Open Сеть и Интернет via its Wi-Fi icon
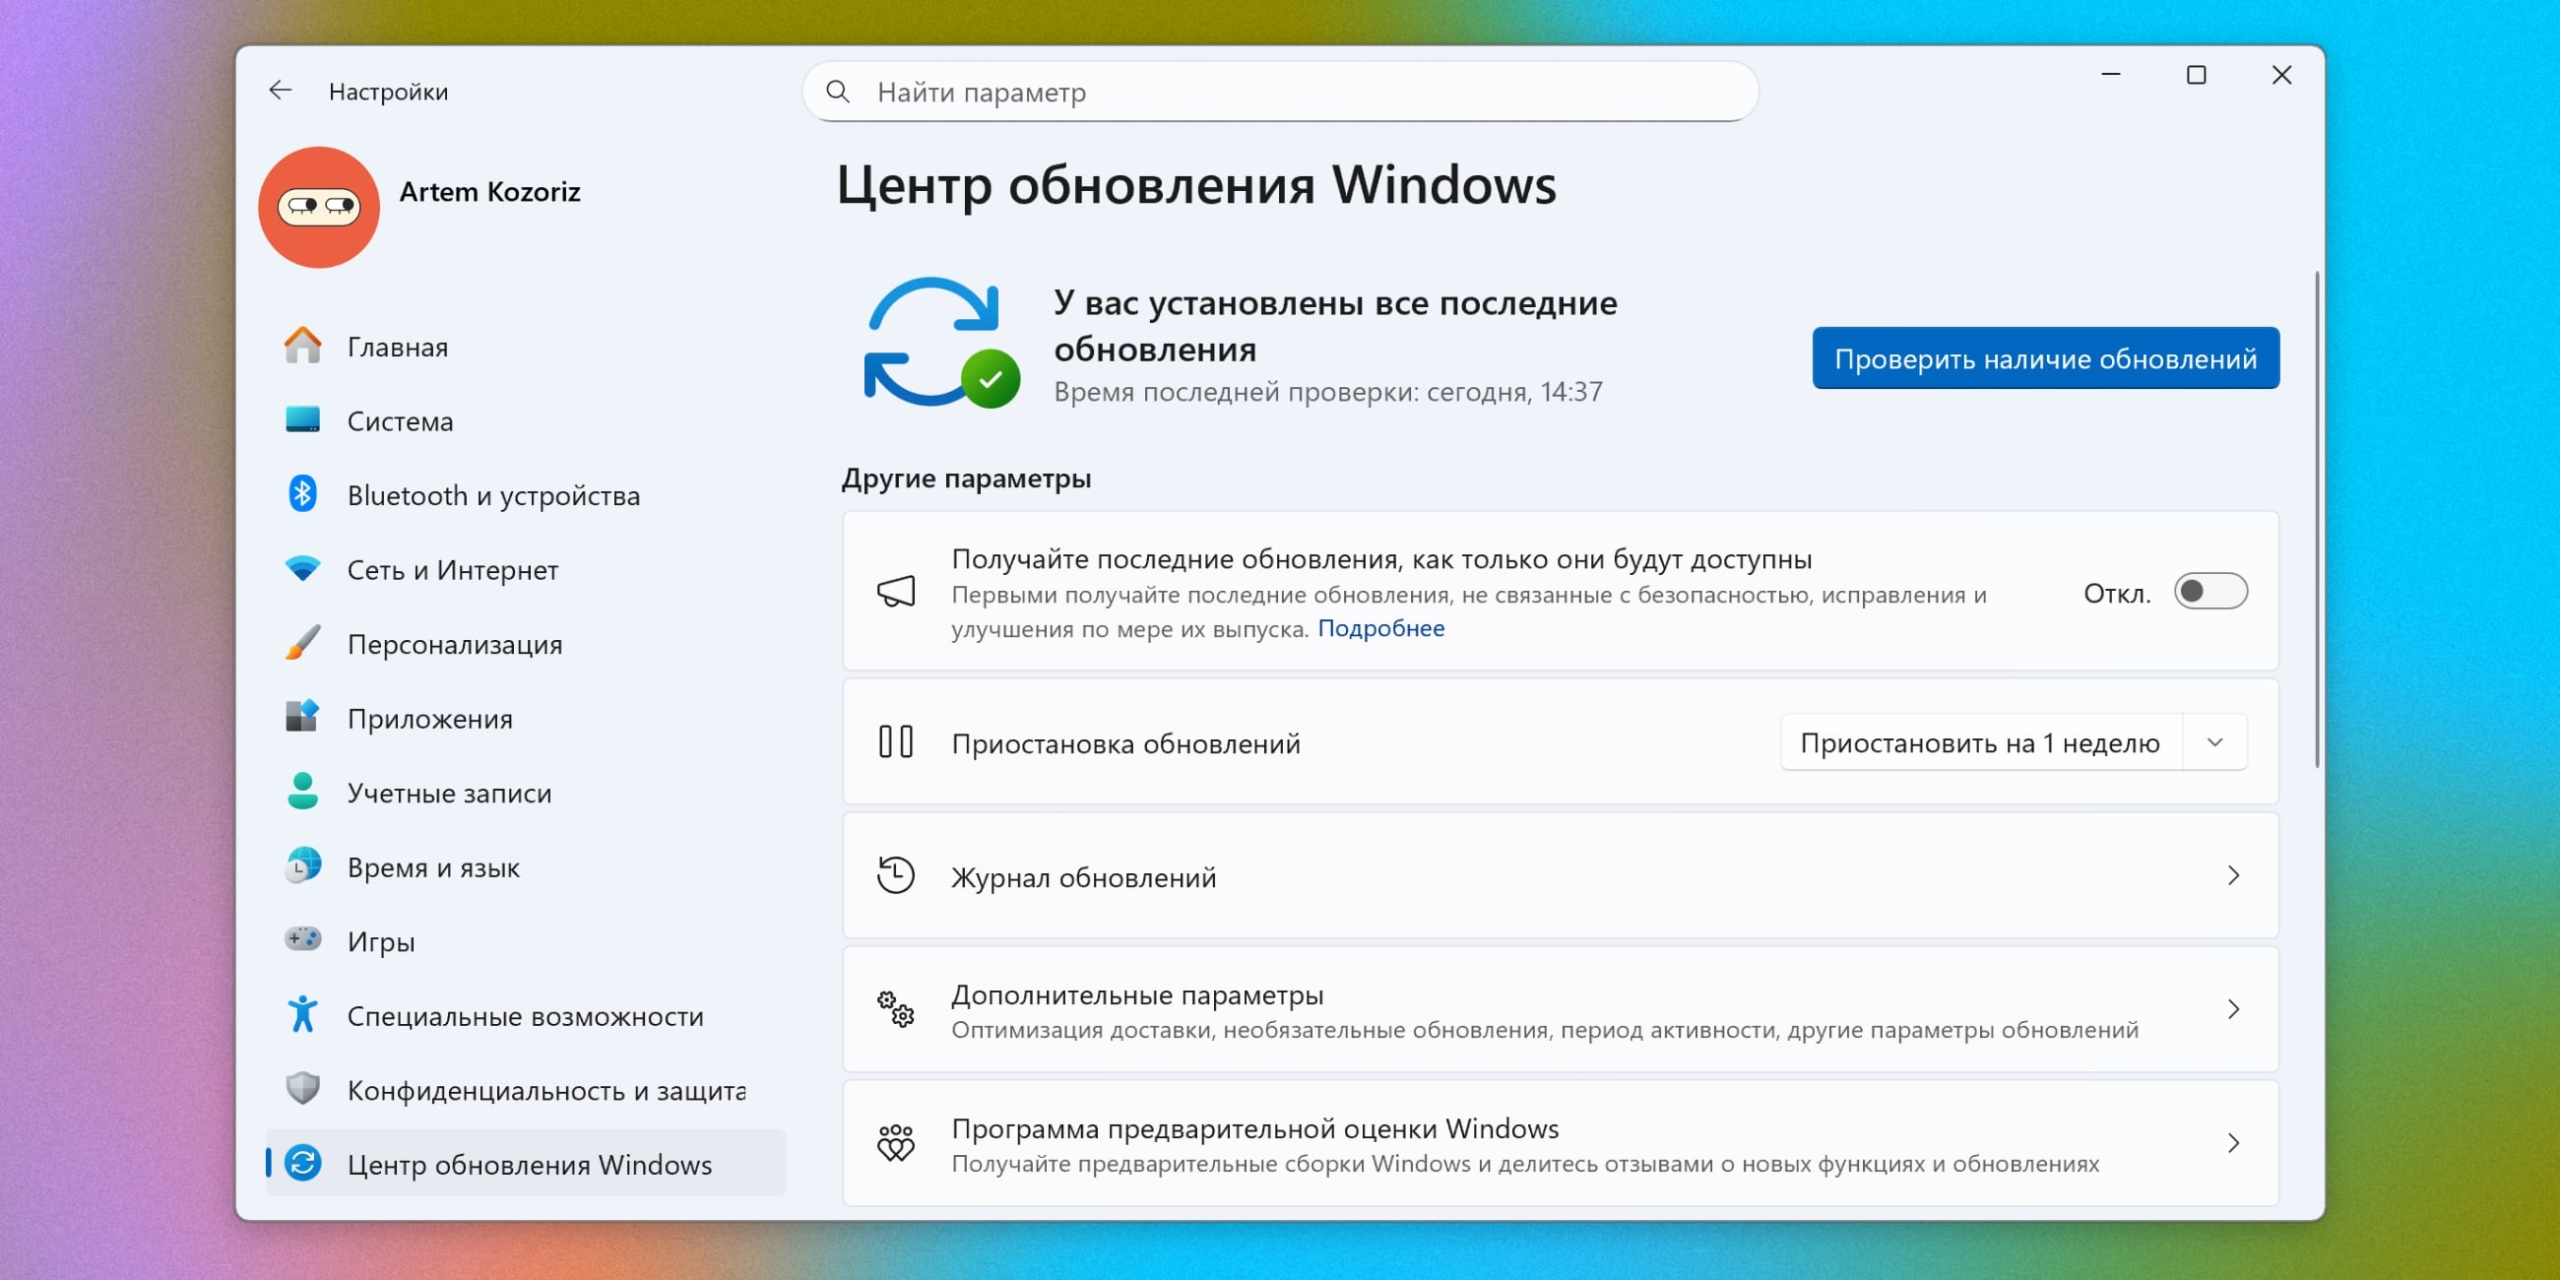Image resolution: width=2560 pixels, height=1280 pixels. [x=303, y=570]
